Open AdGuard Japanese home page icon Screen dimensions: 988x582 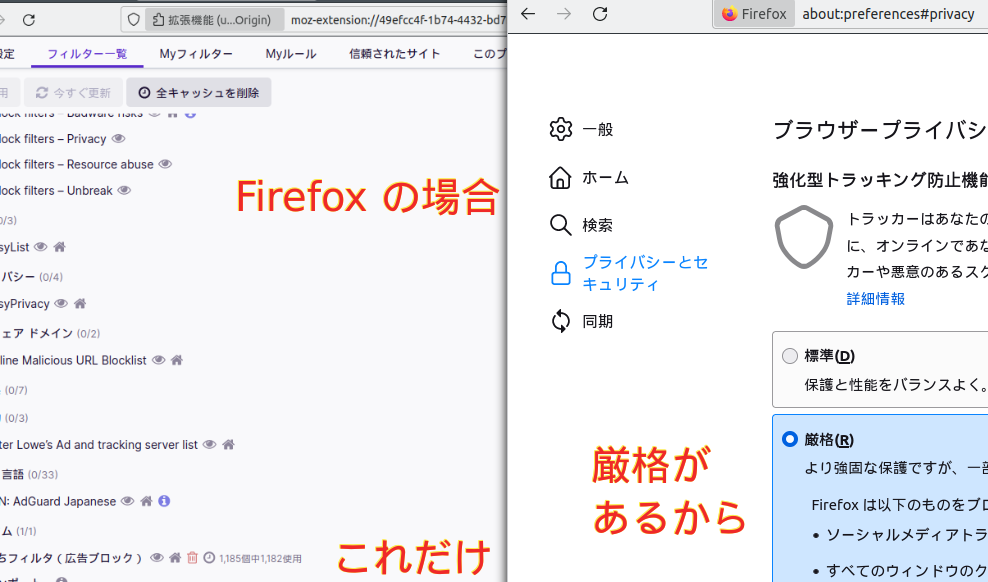tap(146, 501)
